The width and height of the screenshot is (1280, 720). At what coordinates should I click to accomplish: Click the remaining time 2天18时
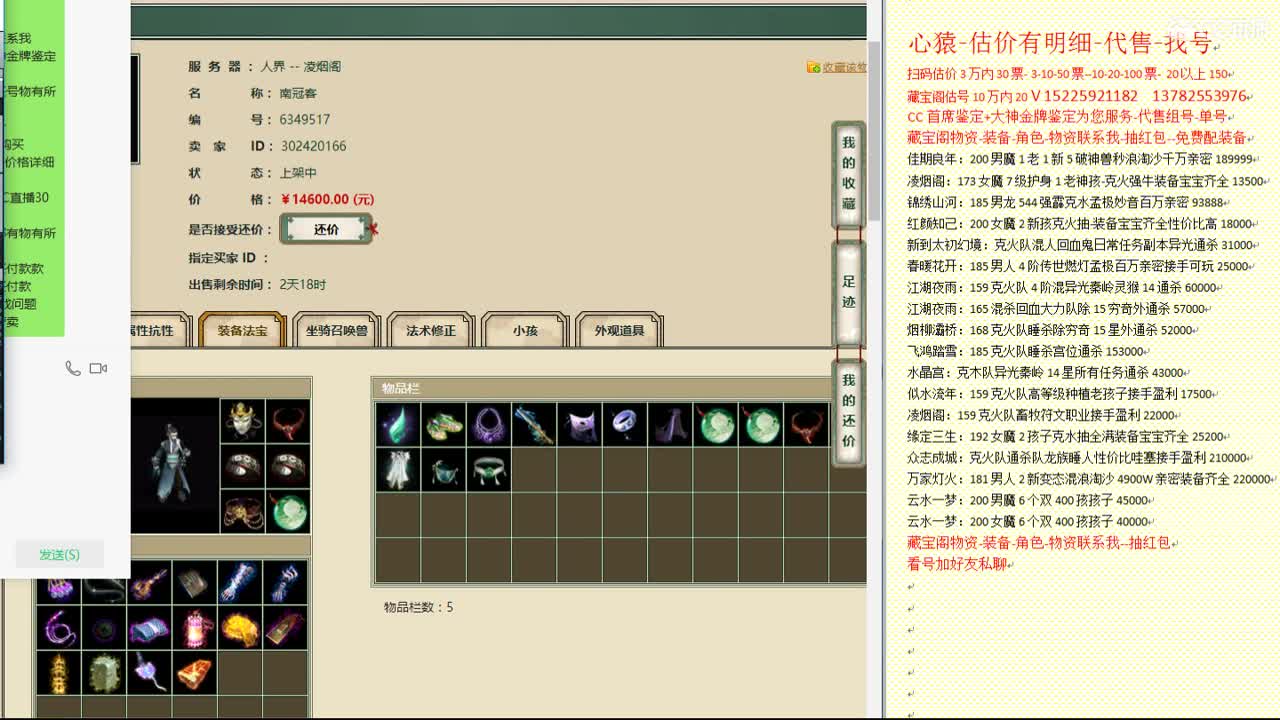pyautogui.click(x=303, y=284)
